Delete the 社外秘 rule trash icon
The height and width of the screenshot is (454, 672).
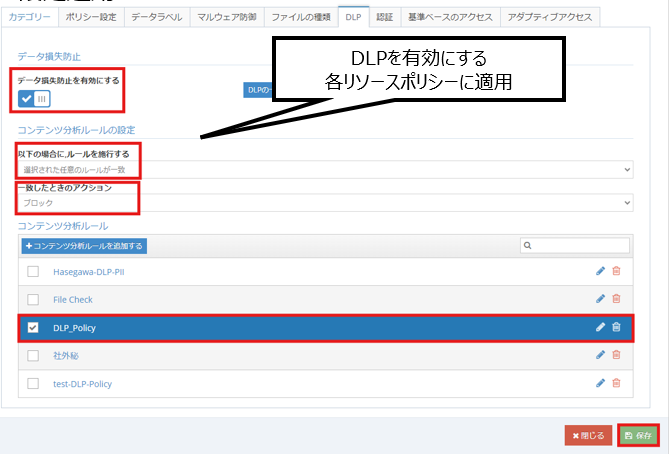tap(616, 355)
